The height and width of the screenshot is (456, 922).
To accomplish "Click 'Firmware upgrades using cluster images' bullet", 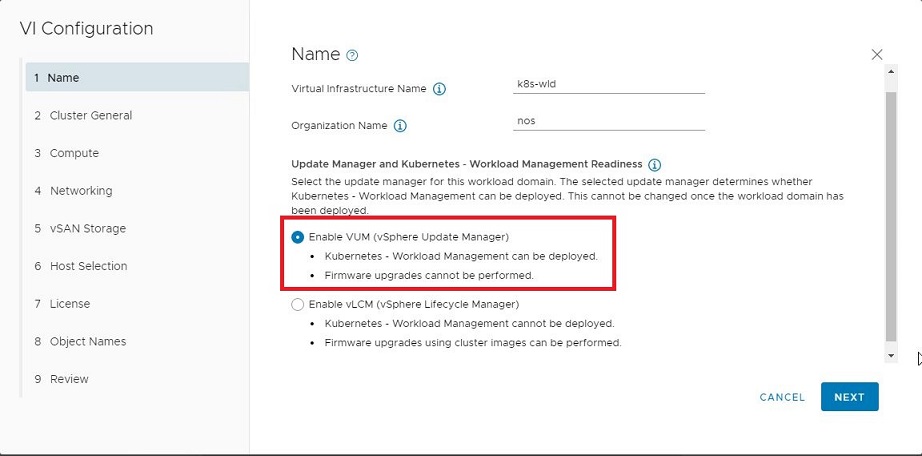I will click(x=473, y=342).
